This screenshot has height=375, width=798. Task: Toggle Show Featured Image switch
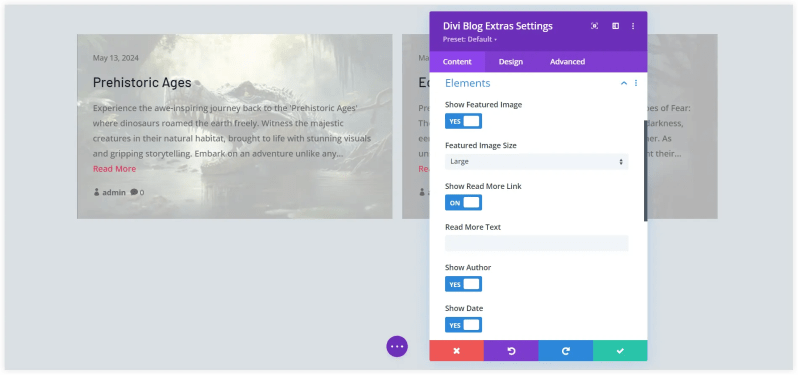(463, 121)
